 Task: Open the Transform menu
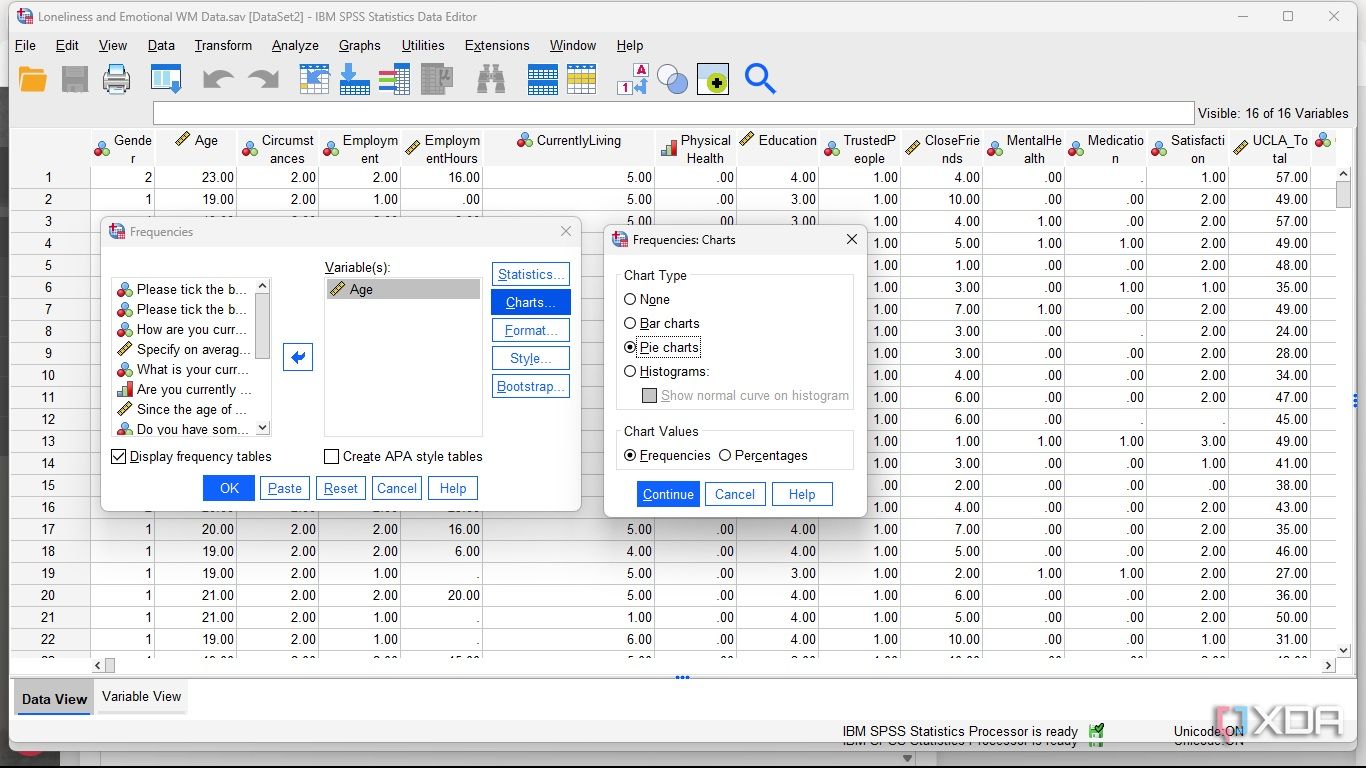[x=223, y=45]
